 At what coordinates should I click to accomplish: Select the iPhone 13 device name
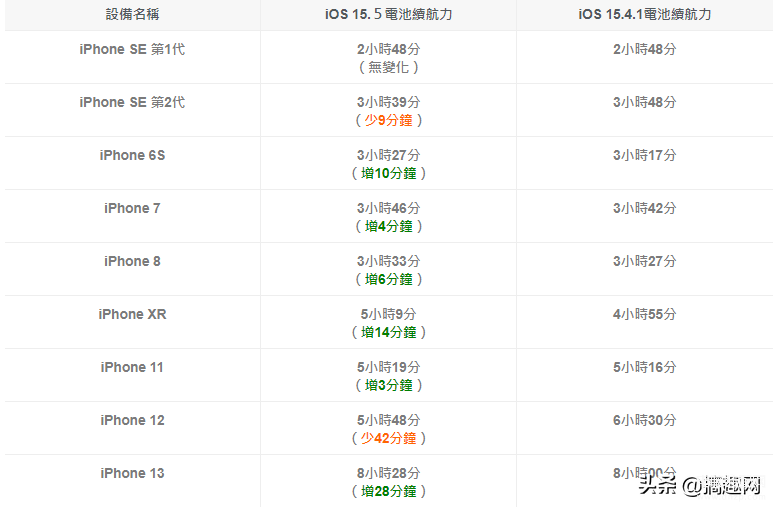(x=132, y=473)
